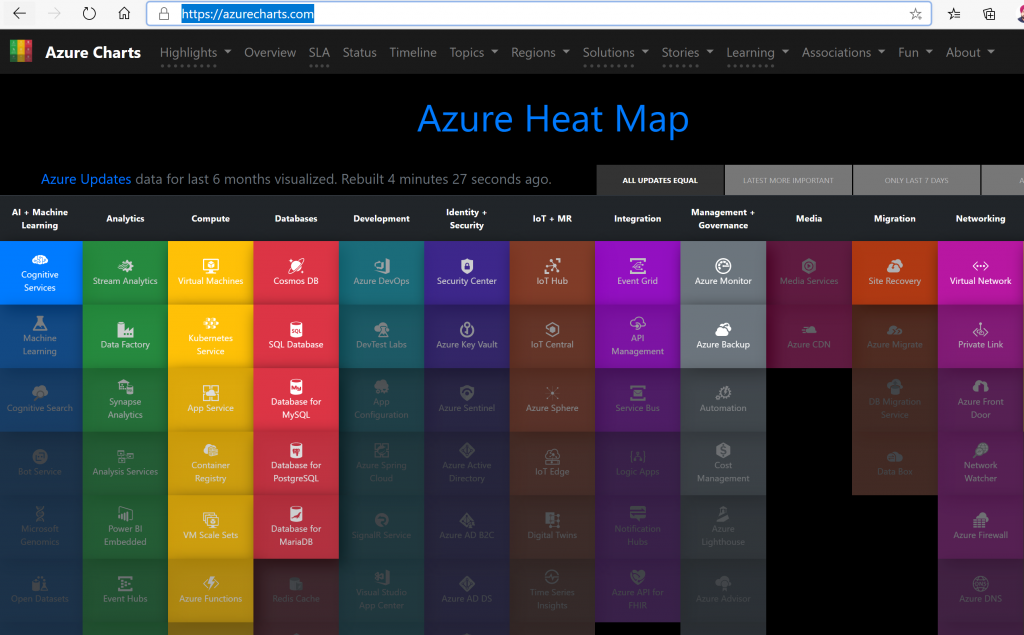Select the Virtual Network tile
The height and width of the screenshot is (635, 1024).
[x=980, y=272]
